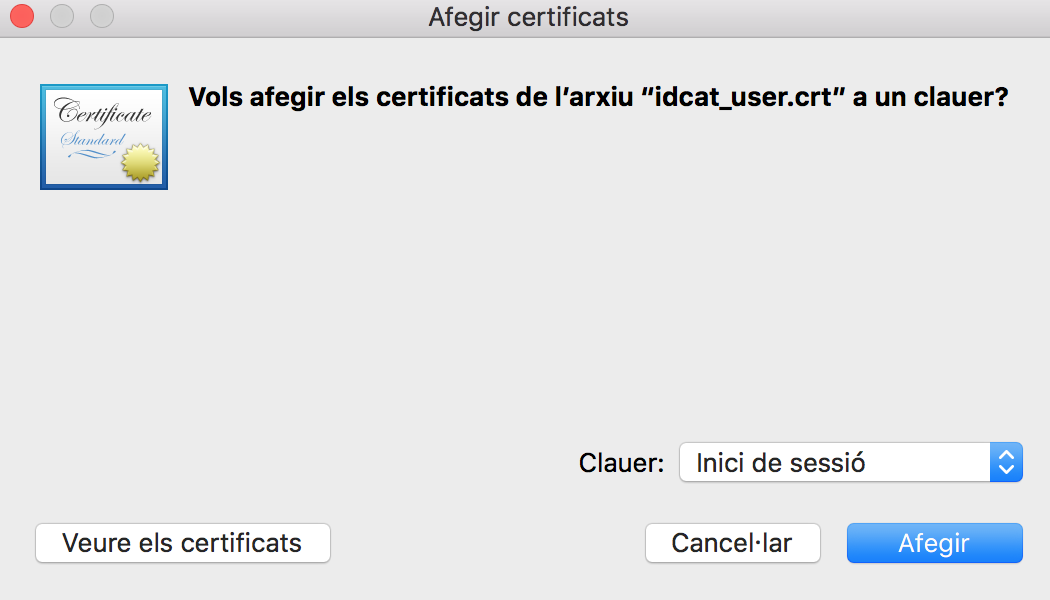Click the down chevron on the Clauer selector

pos(1007,470)
